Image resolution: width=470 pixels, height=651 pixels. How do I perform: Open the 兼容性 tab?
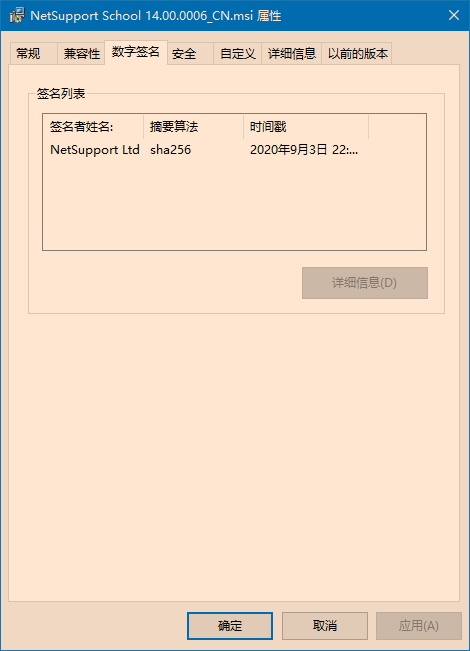81,54
